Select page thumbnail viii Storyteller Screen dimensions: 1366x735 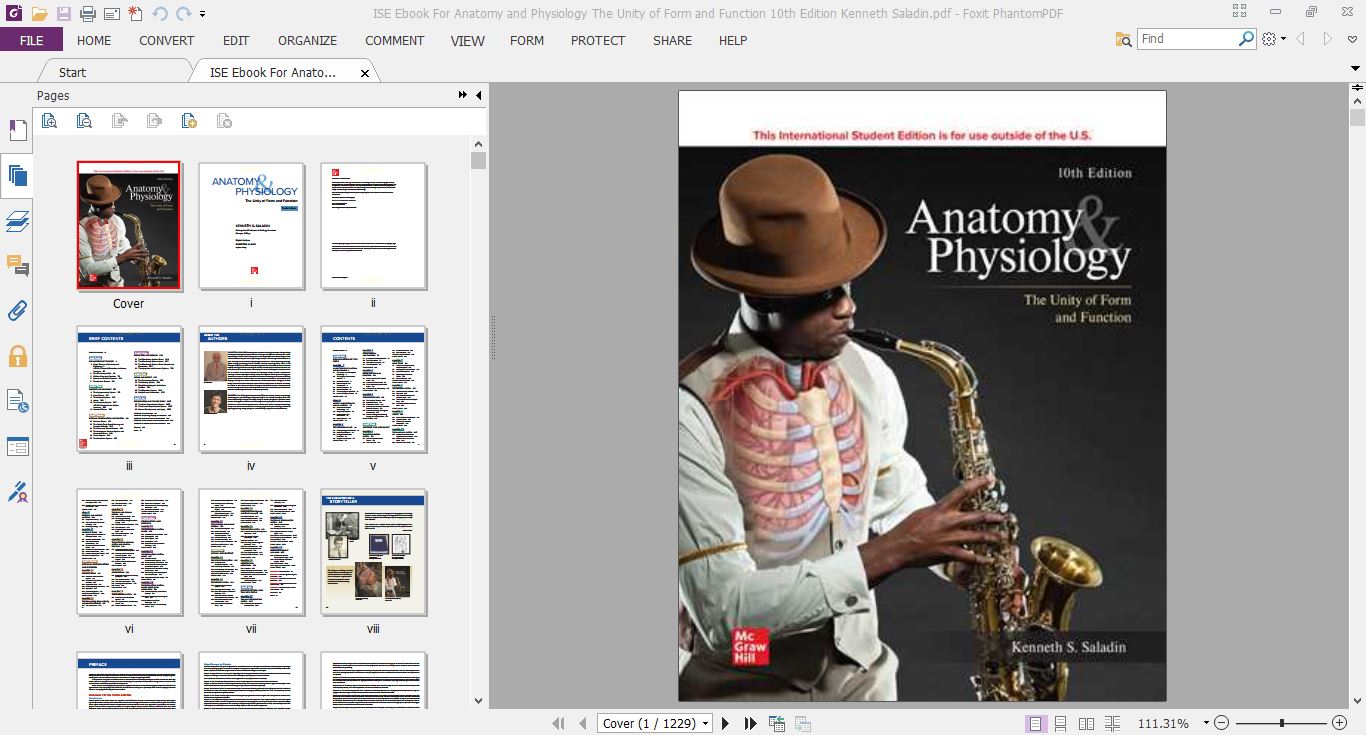pyautogui.click(x=373, y=552)
